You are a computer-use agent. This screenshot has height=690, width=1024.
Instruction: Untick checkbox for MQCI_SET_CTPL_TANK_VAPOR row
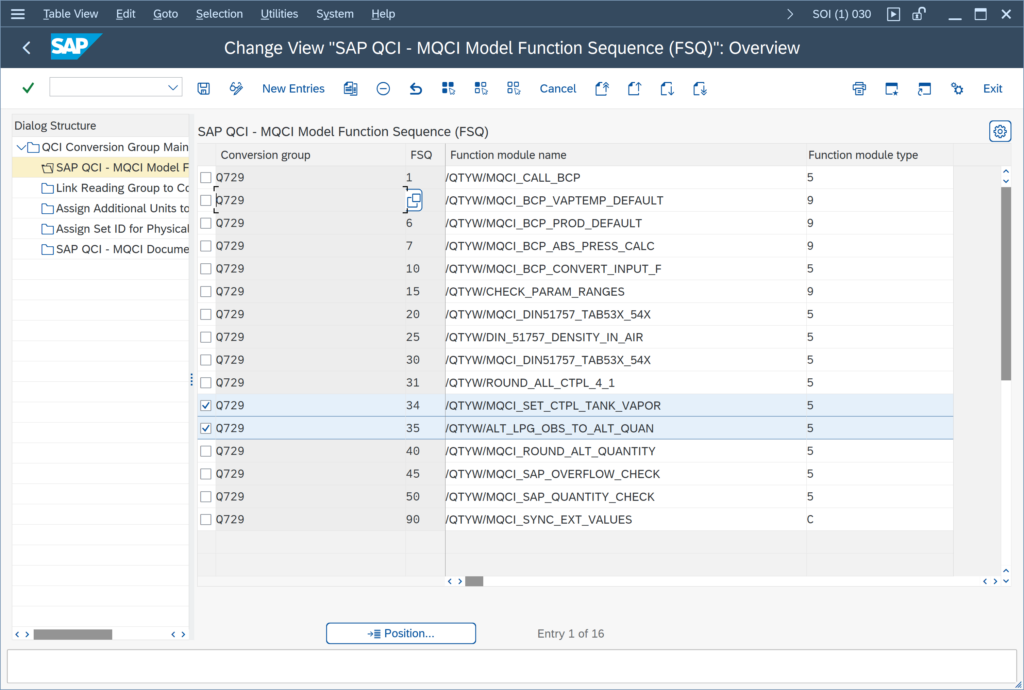point(206,405)
